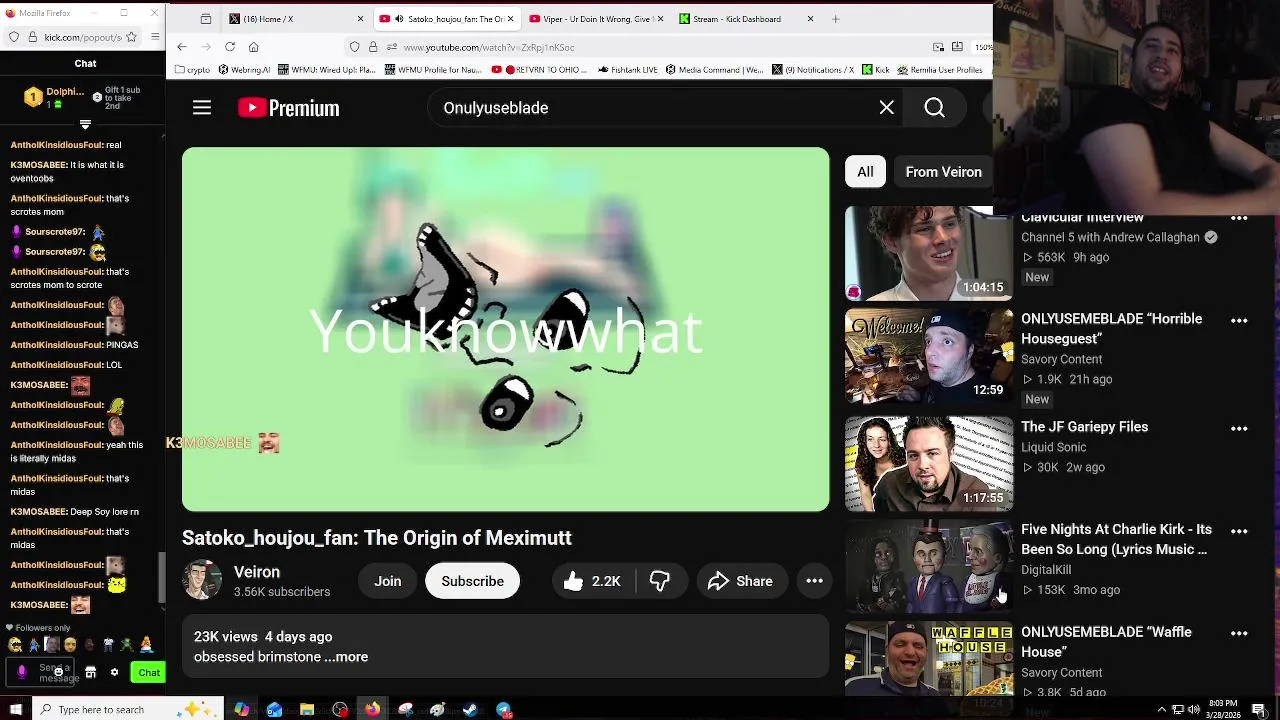This screenshot has height=720, width=1280.
Task: Dislike the video with thumbs down
Action: (x=660, y=581)
